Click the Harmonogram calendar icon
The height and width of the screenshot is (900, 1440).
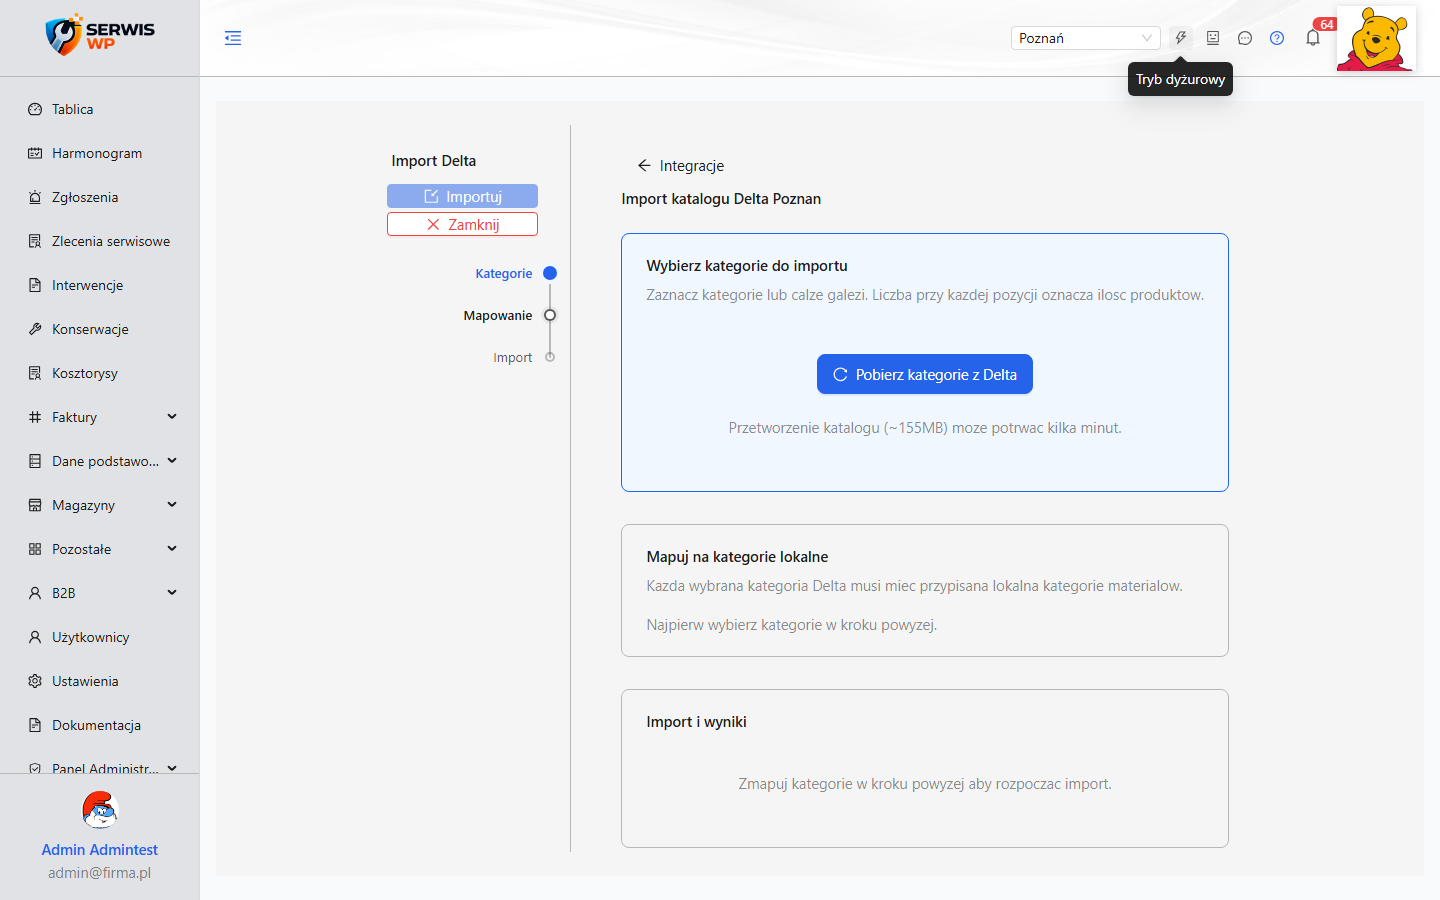(35, 153)
